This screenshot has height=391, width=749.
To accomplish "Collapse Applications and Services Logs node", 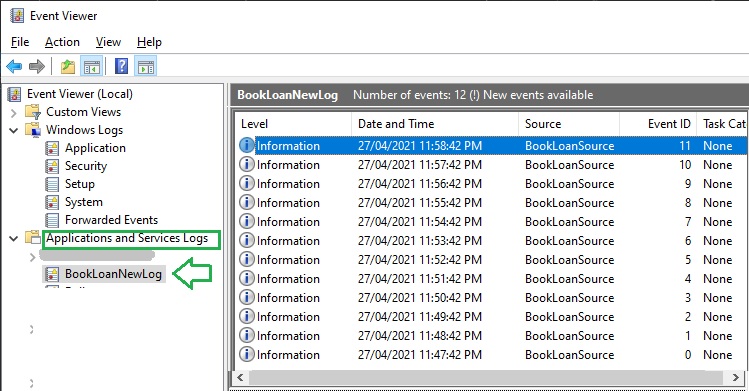I will [x=14, y=238].
